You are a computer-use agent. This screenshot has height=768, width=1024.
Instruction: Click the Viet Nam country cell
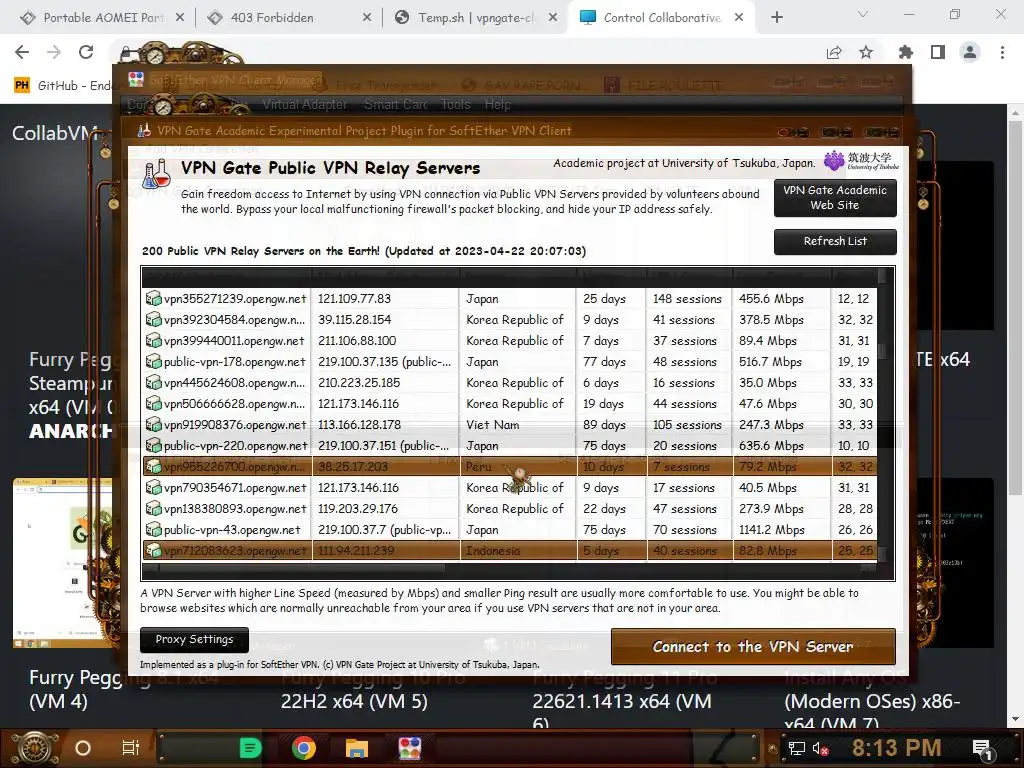493,424
